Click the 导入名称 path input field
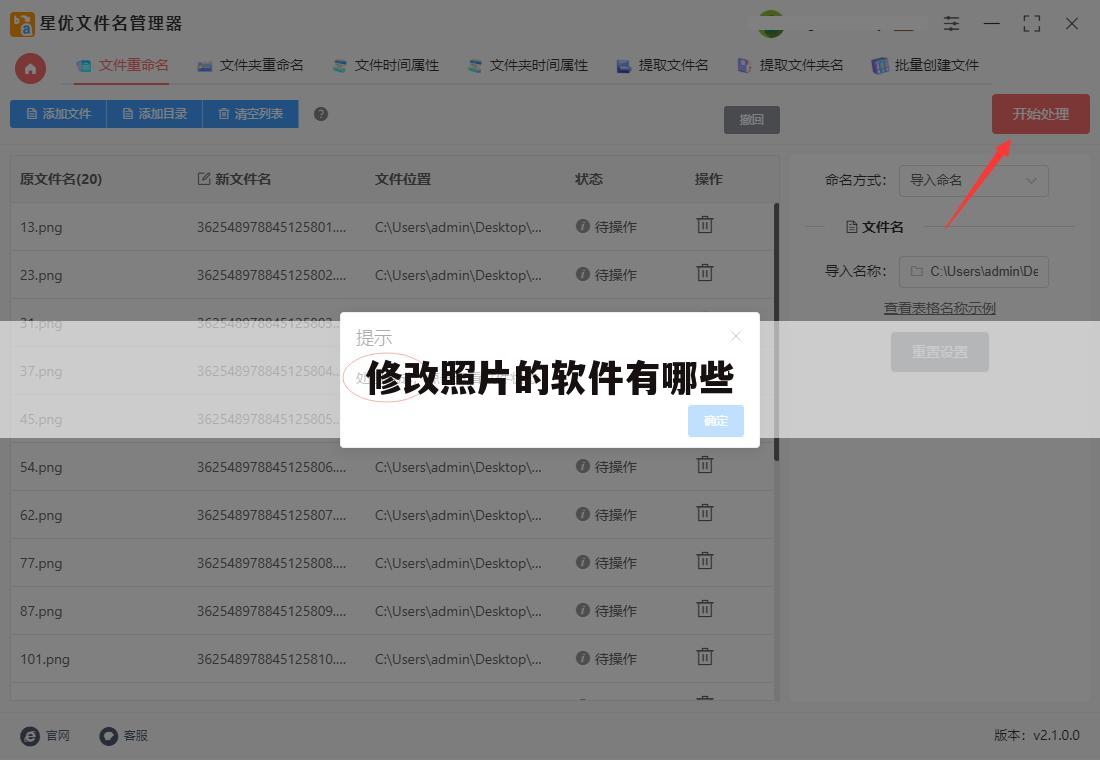Viewport: 1100px width, 760px height. pyautogui.click(x=973, y=272)
